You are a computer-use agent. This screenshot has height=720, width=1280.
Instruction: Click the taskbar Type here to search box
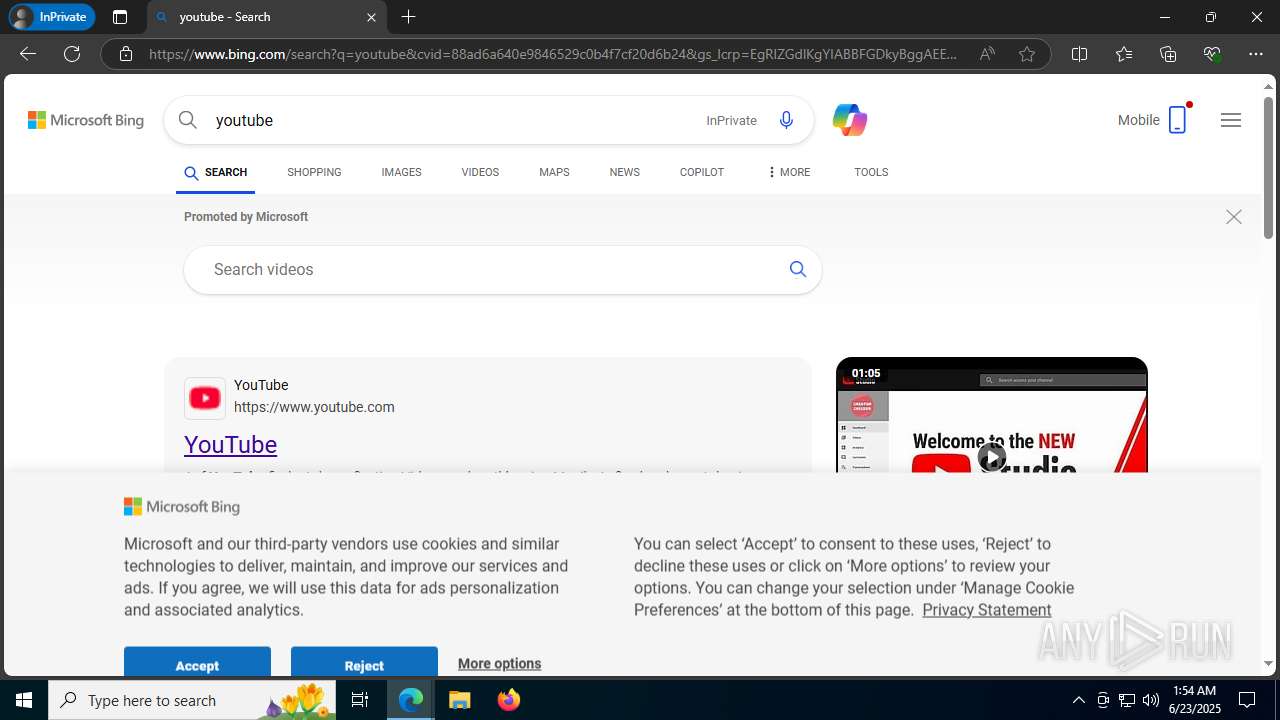click(x=190, y=700)
